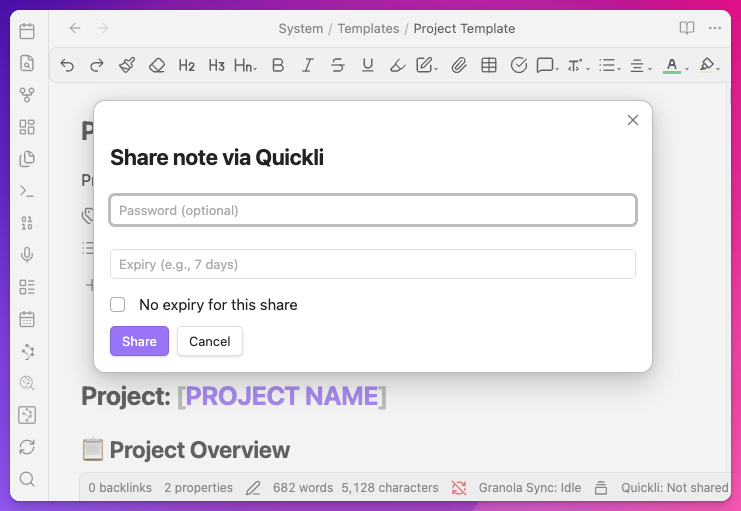The width and height of the screenshot is (741, 511).
Task: Open more options three-dots menu
Action: pyautogui.click(x=715, y=28)
